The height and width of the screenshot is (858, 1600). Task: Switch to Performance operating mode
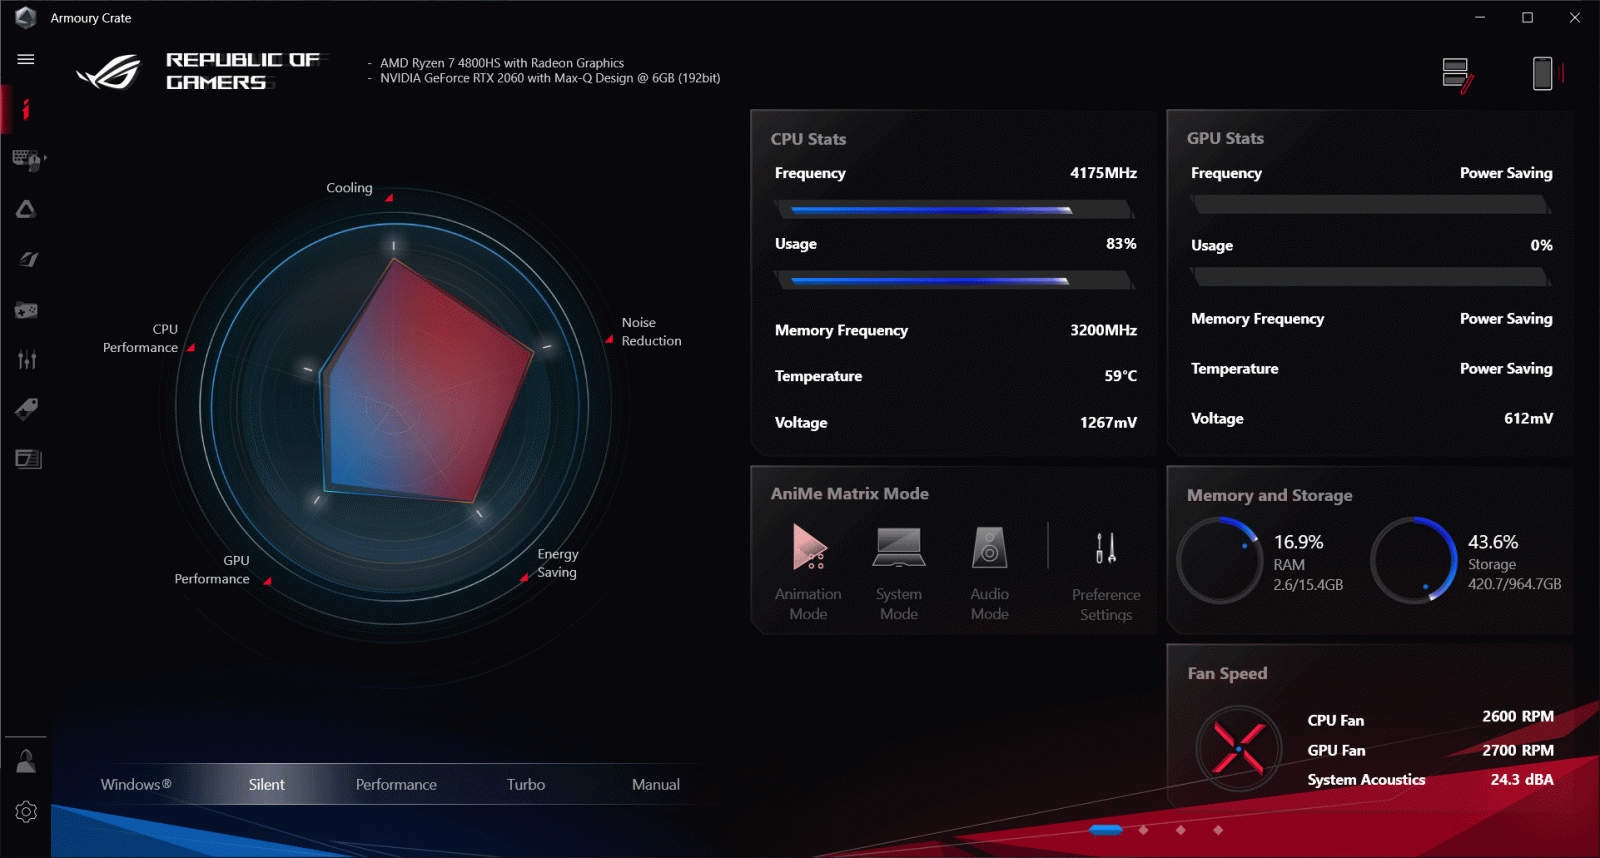tap(396, 785)
